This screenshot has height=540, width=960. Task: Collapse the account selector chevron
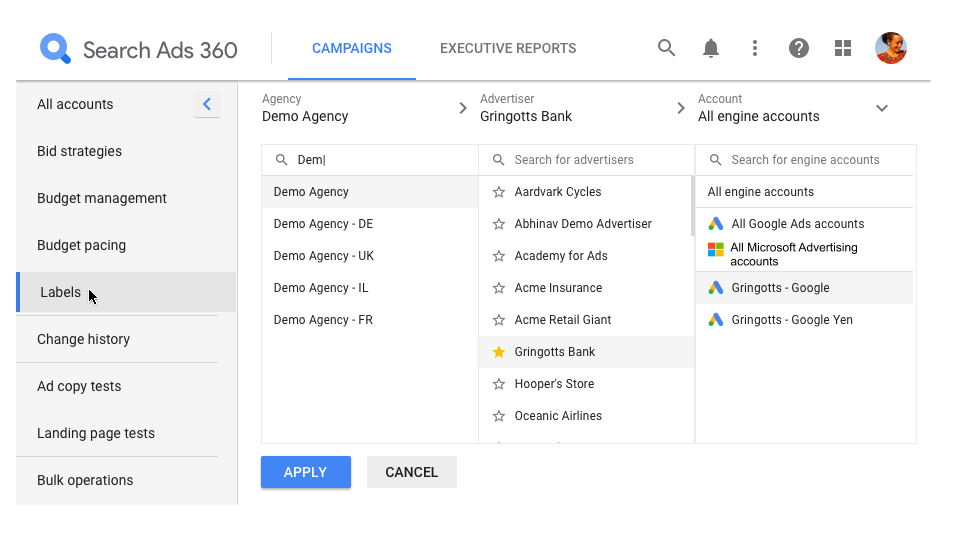coord(882,108)
